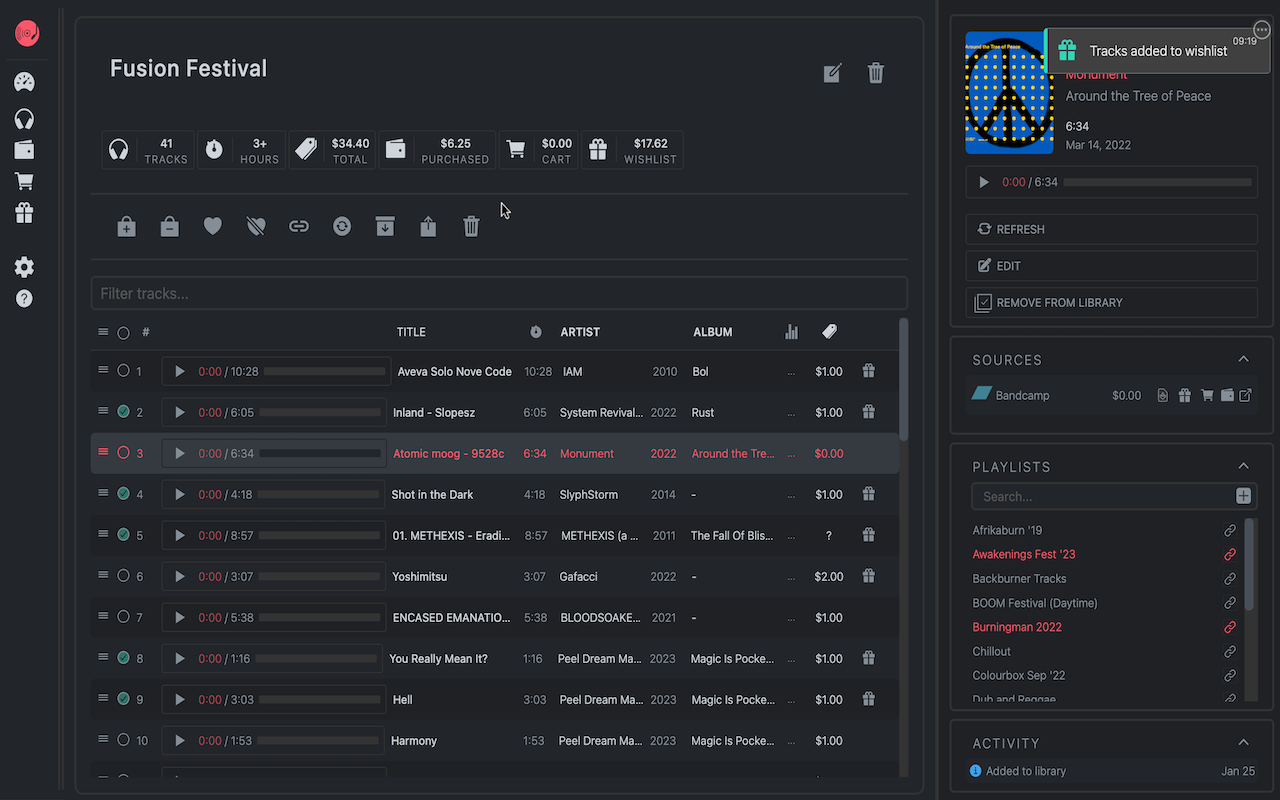Select track 6 Yoshimitsu
This screenshot has width=1280, height=800.
pos(123,576)
